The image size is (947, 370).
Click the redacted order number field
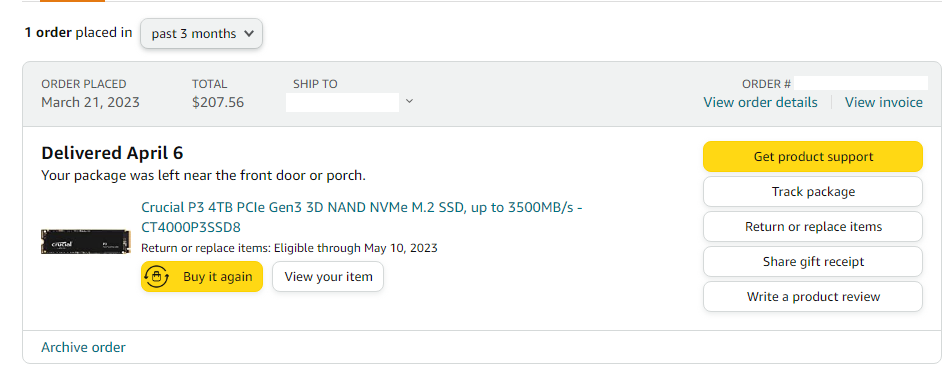pos(861,83)
